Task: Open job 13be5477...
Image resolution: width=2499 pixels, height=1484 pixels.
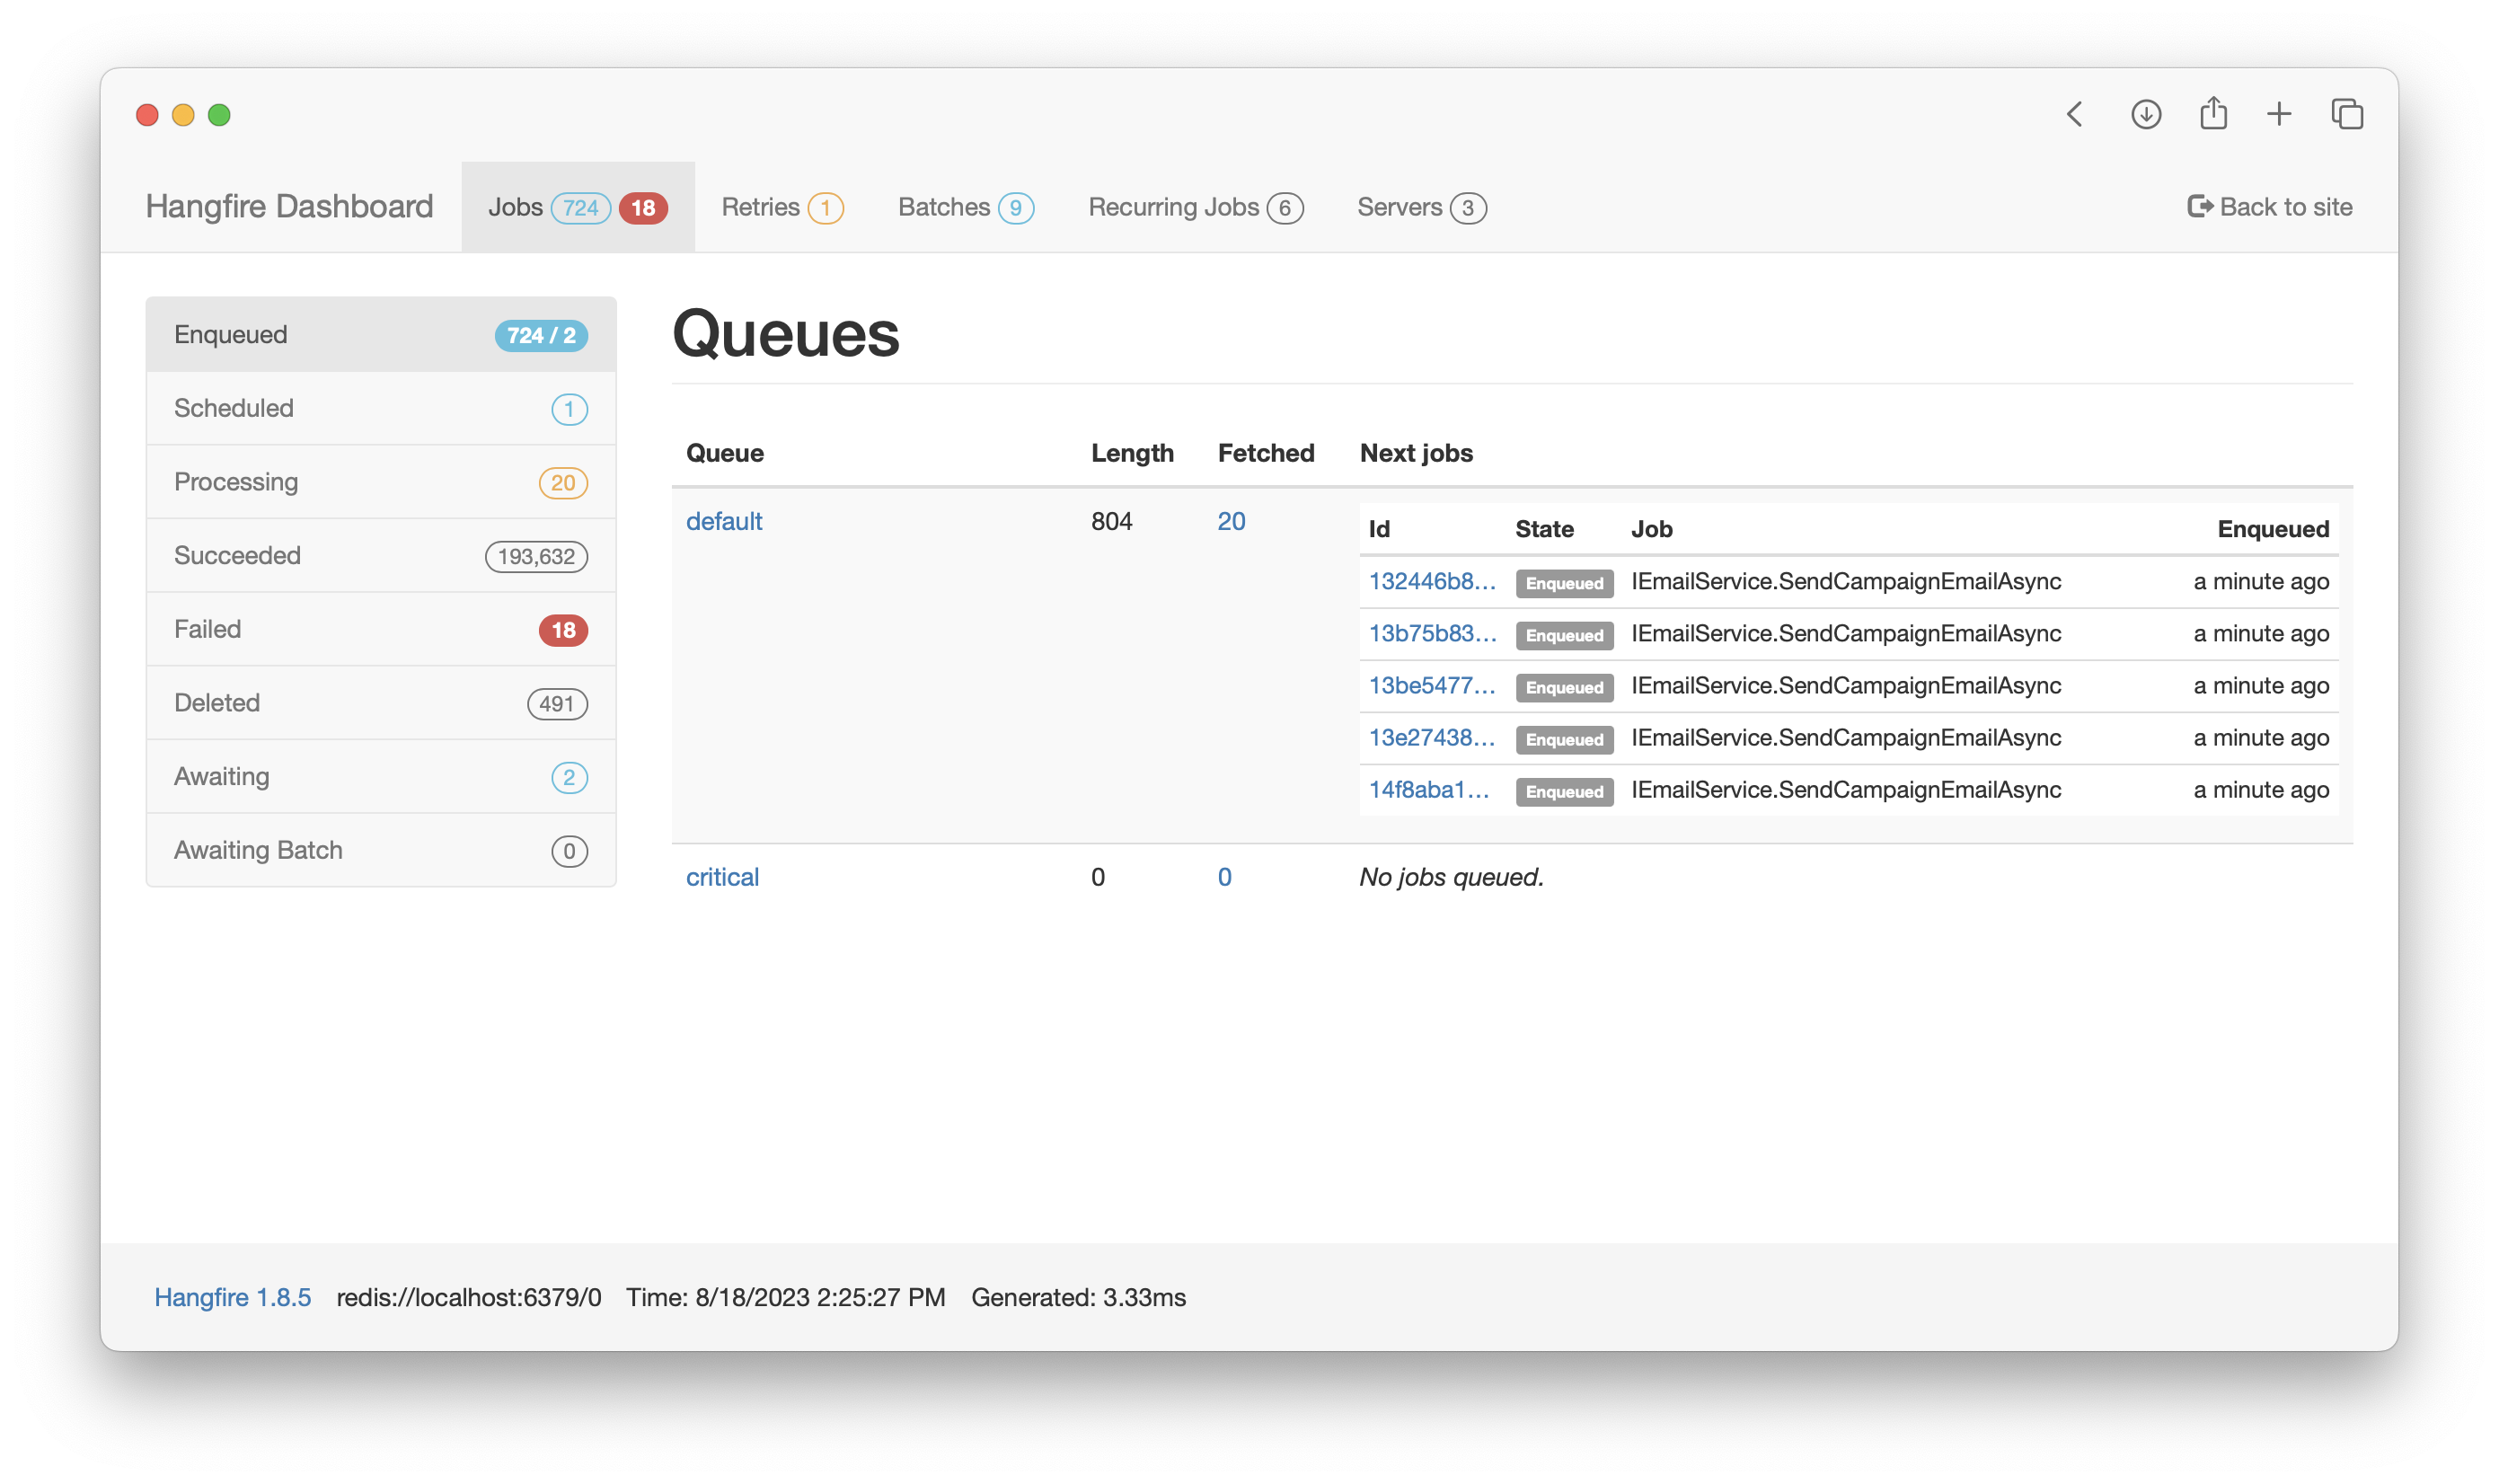Action: [1432, 685]
